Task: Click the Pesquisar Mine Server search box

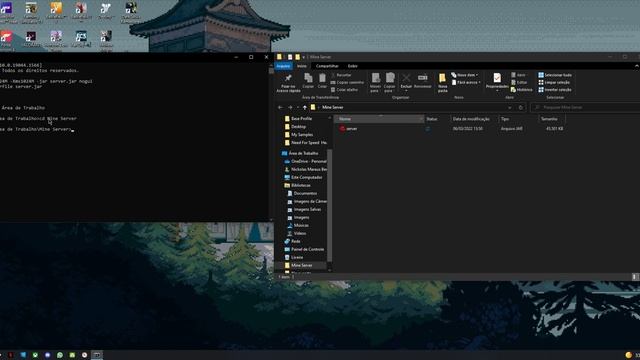Action: pos(586,107)
